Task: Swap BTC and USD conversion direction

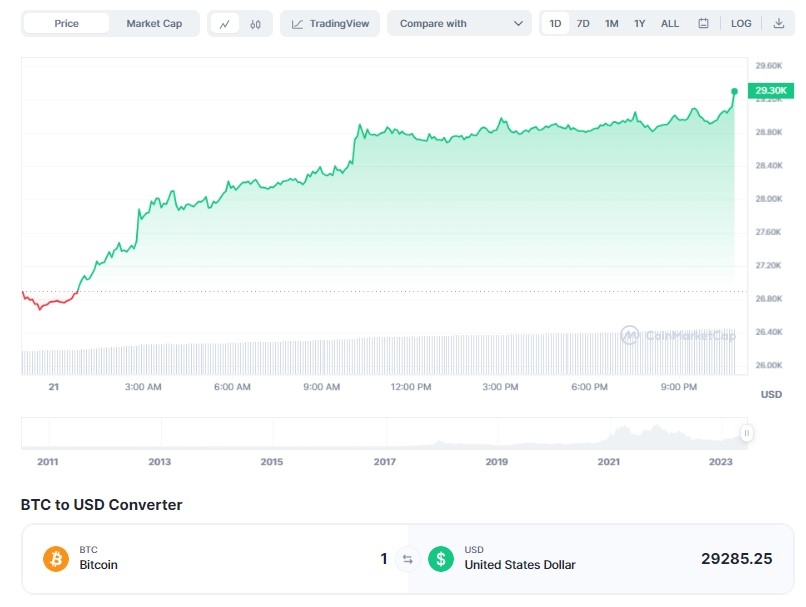Action: 408,559
